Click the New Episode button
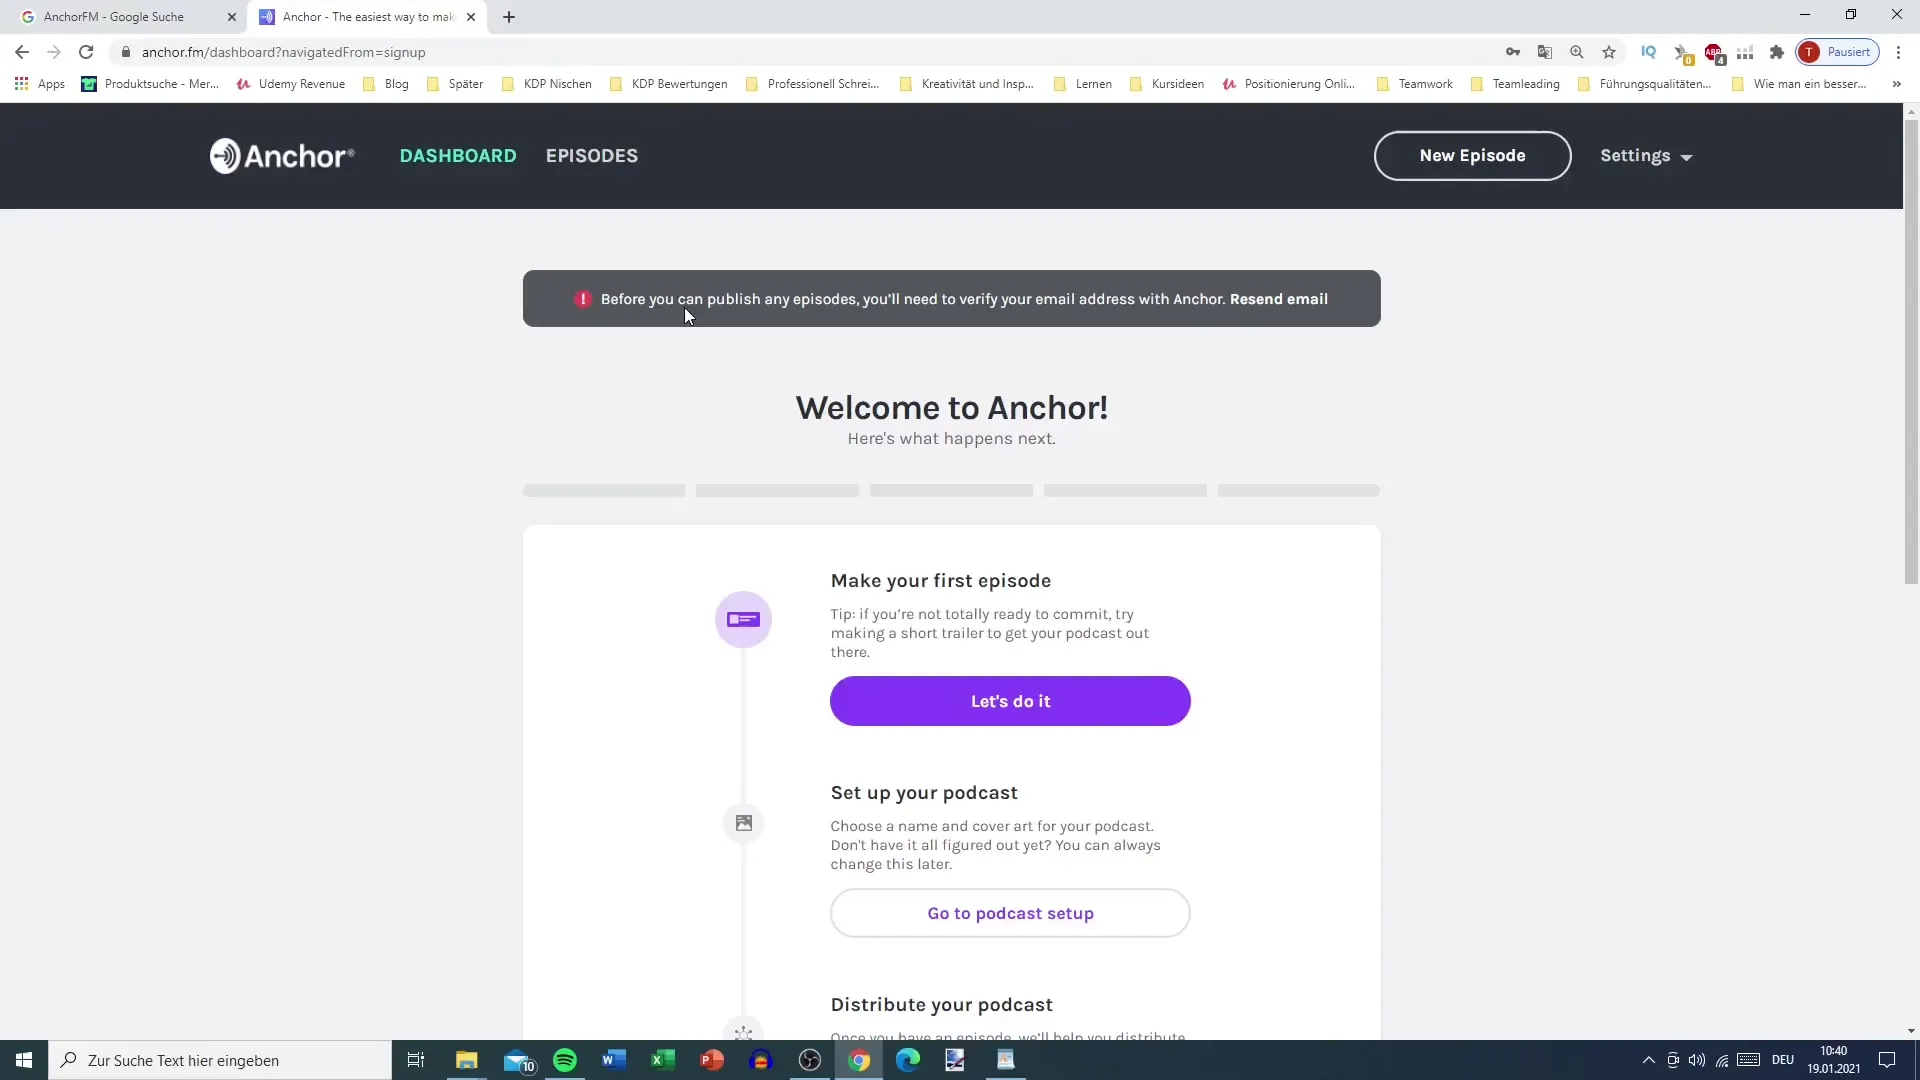This screenshot has width=1920, height=1080. [1472, 156]
